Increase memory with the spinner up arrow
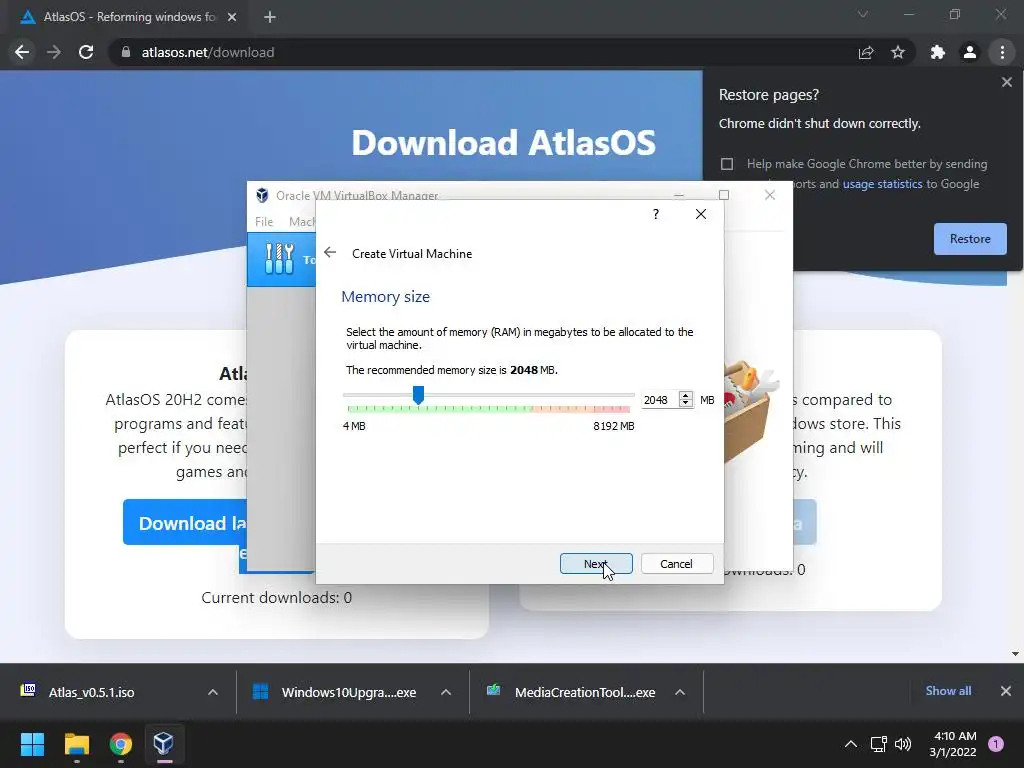Image resolution: width=1024 pixels, height=768 pixels. [686, 395]
